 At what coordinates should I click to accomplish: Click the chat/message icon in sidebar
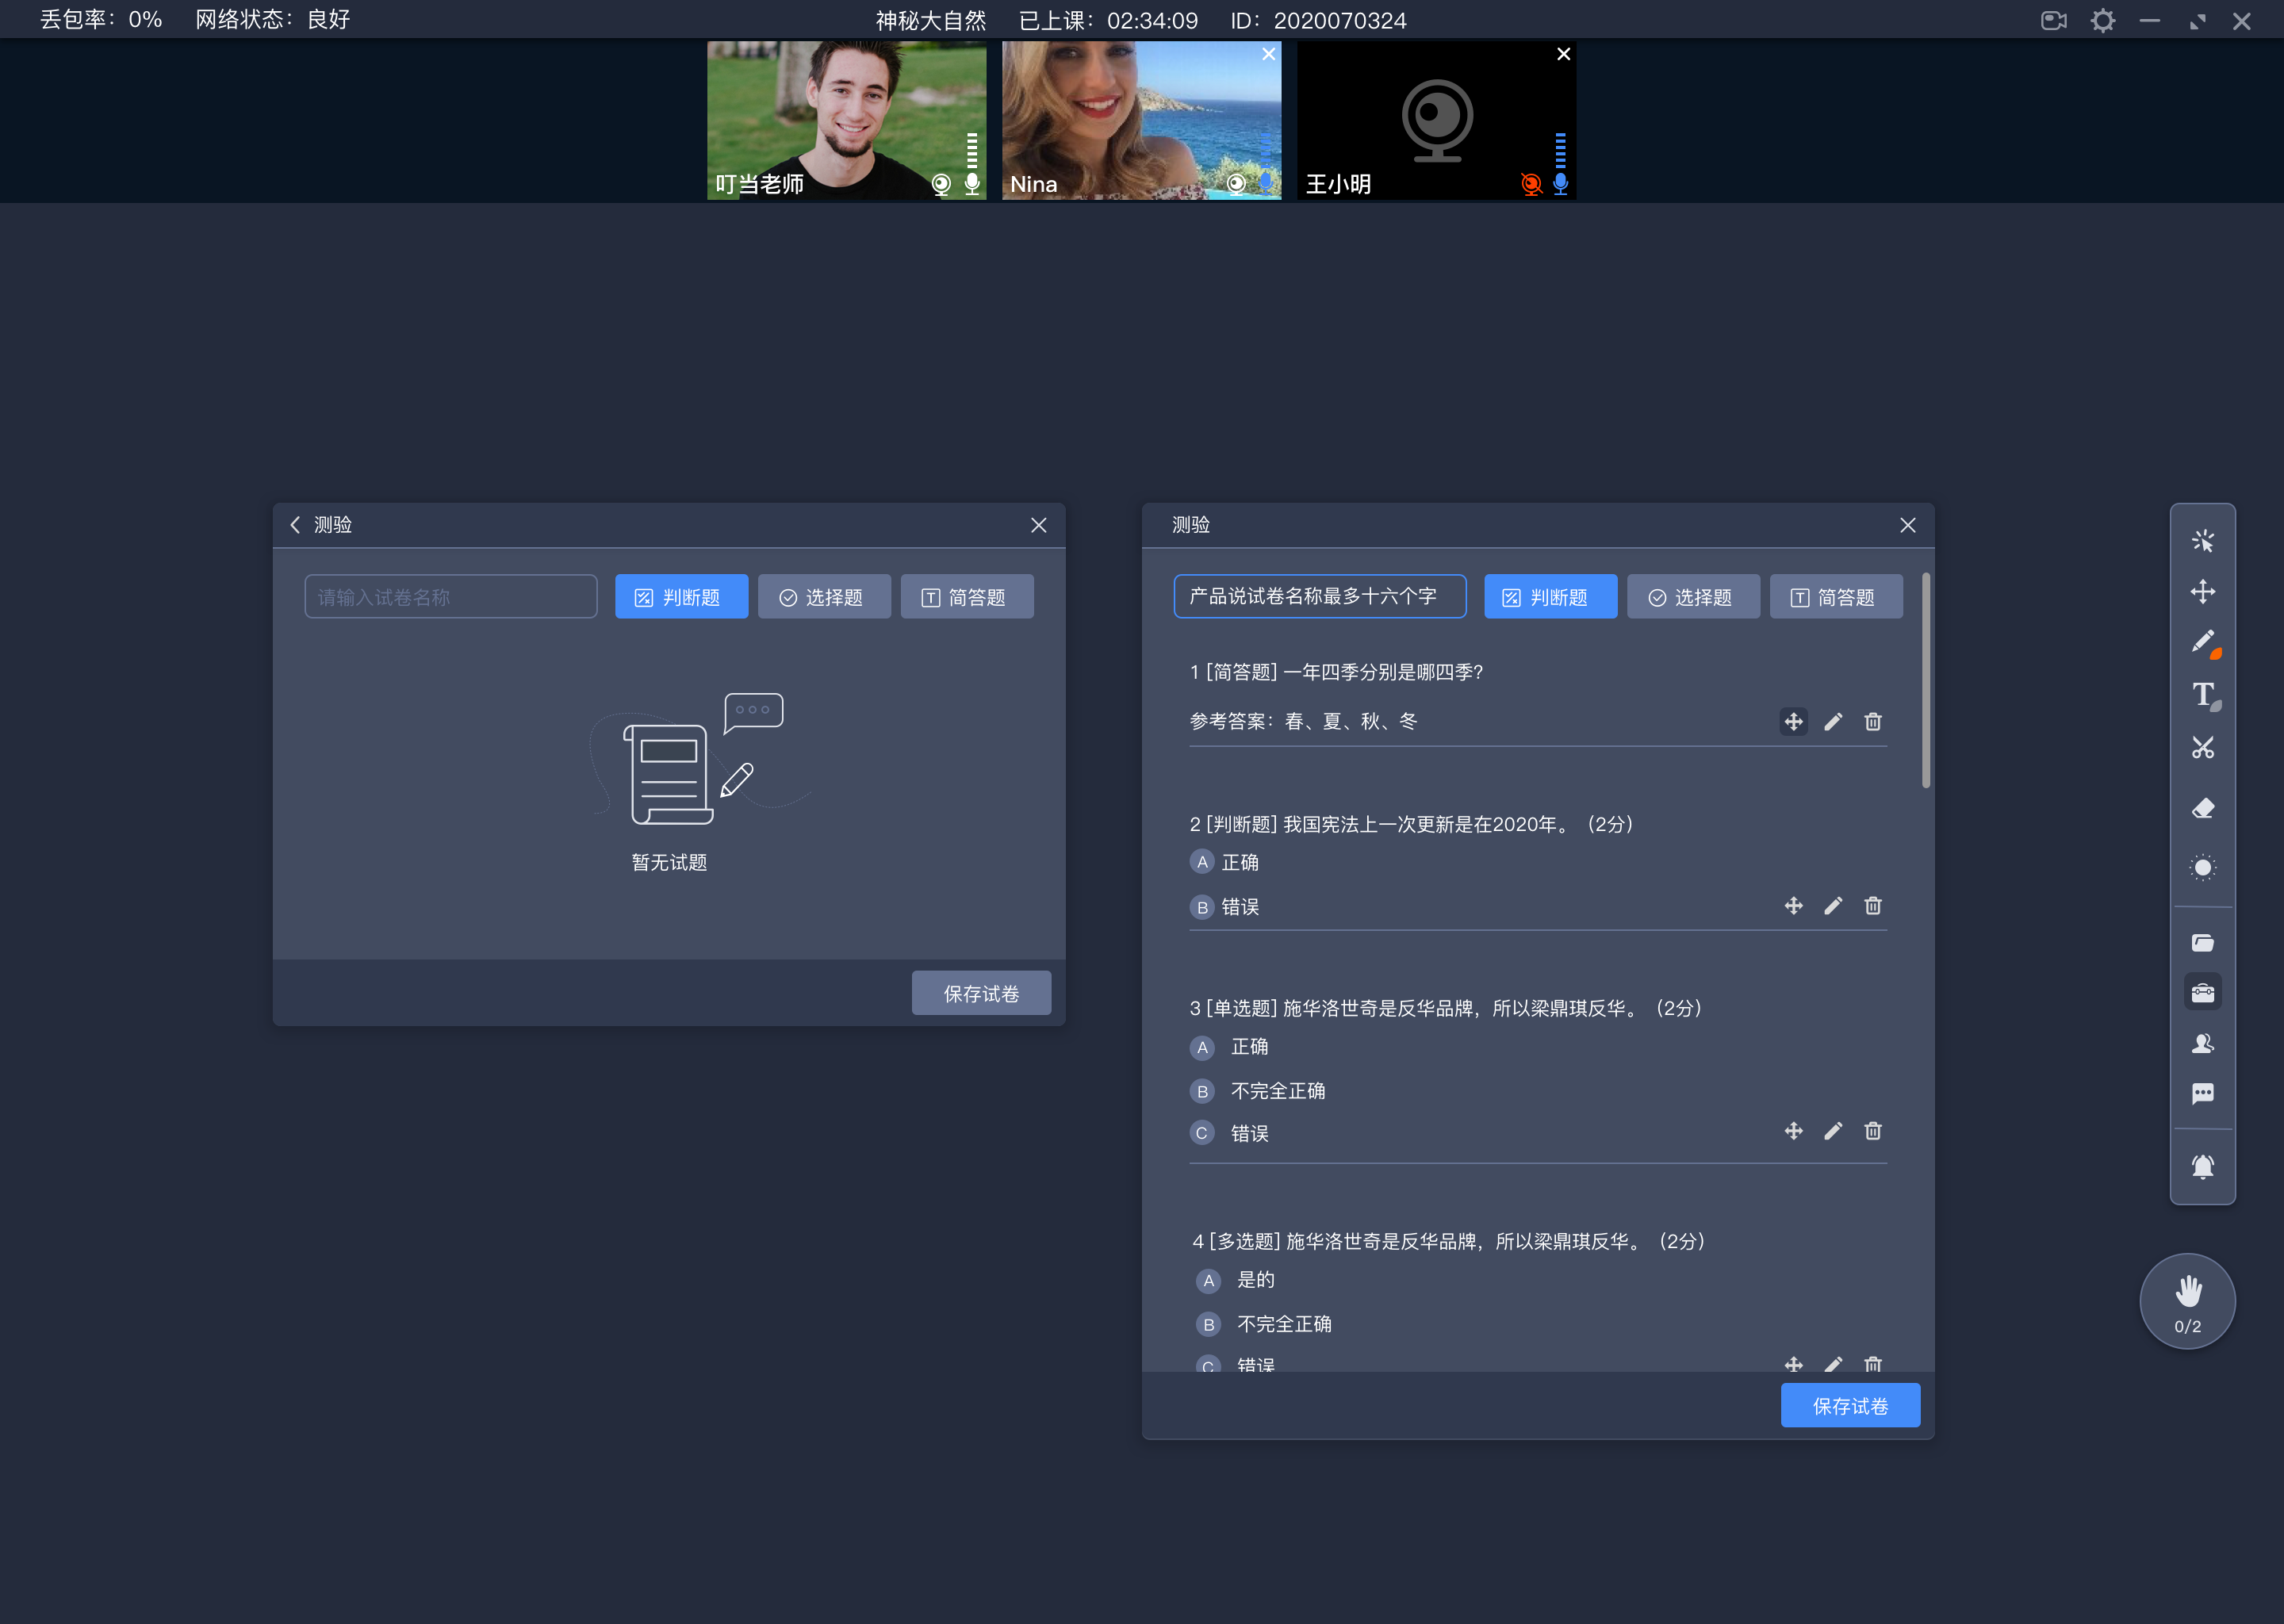(x=2202, y=1094)
